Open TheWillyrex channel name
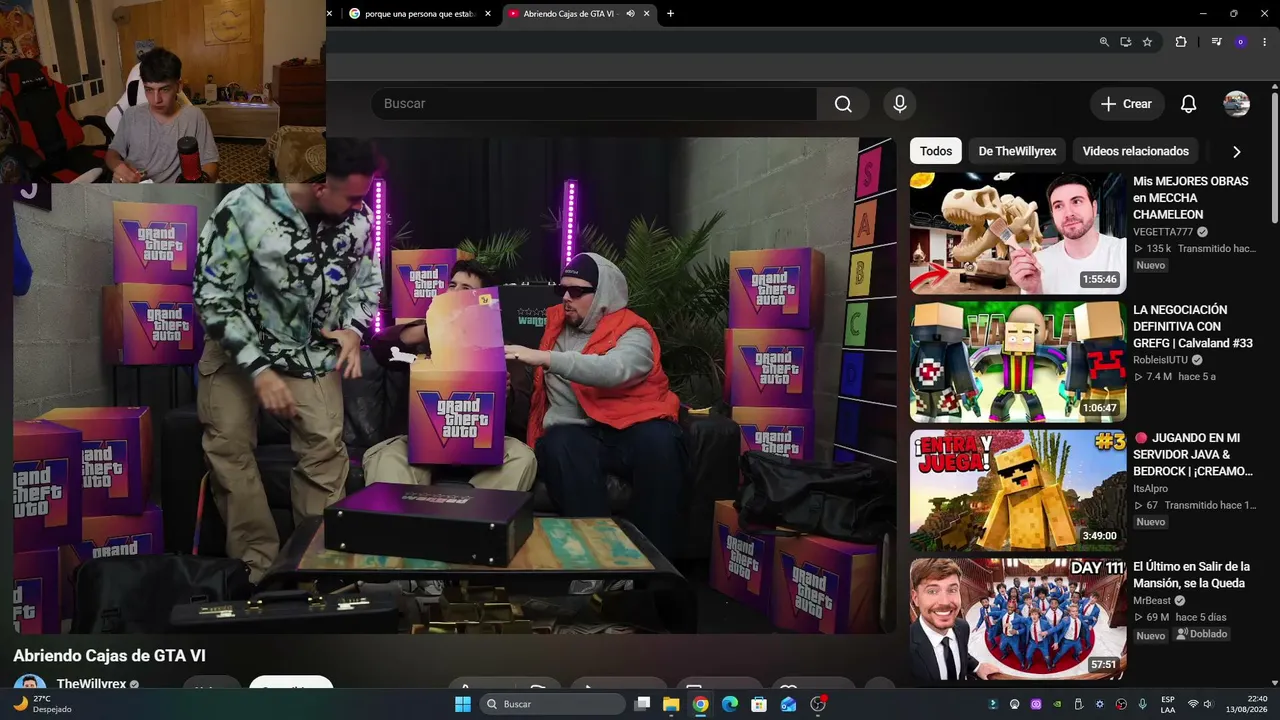1280x720 pixels. click(91, 684)
